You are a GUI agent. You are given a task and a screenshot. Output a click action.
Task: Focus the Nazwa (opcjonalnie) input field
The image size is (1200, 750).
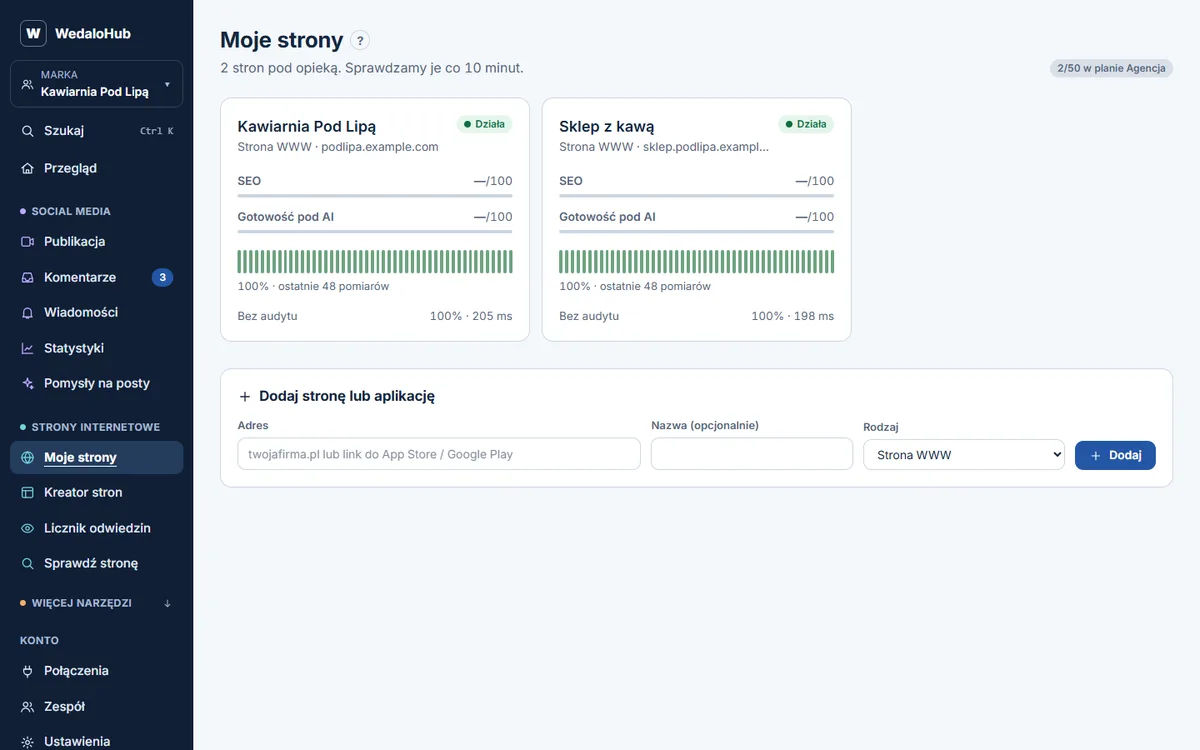[x=752, y=454]
